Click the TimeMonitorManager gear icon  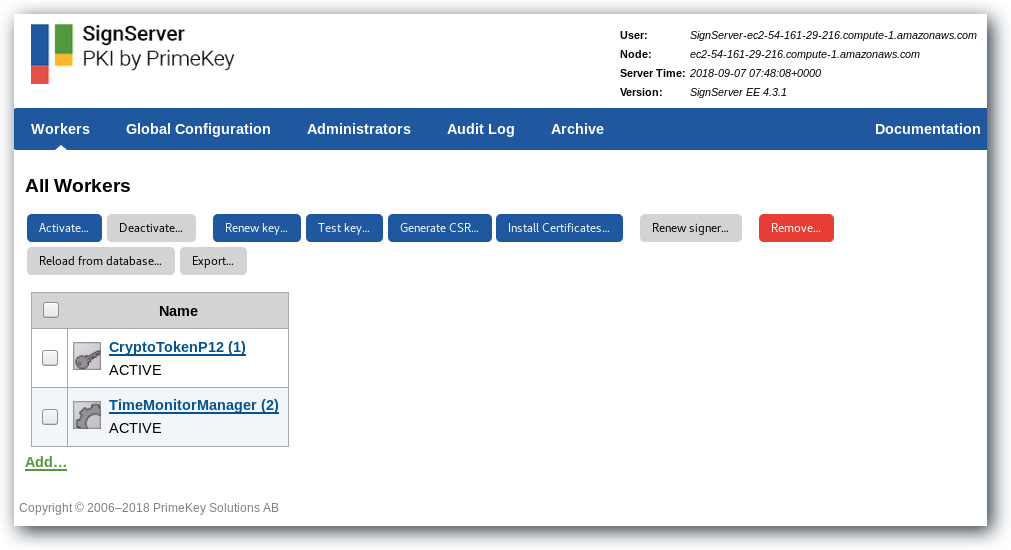[87, 415]
